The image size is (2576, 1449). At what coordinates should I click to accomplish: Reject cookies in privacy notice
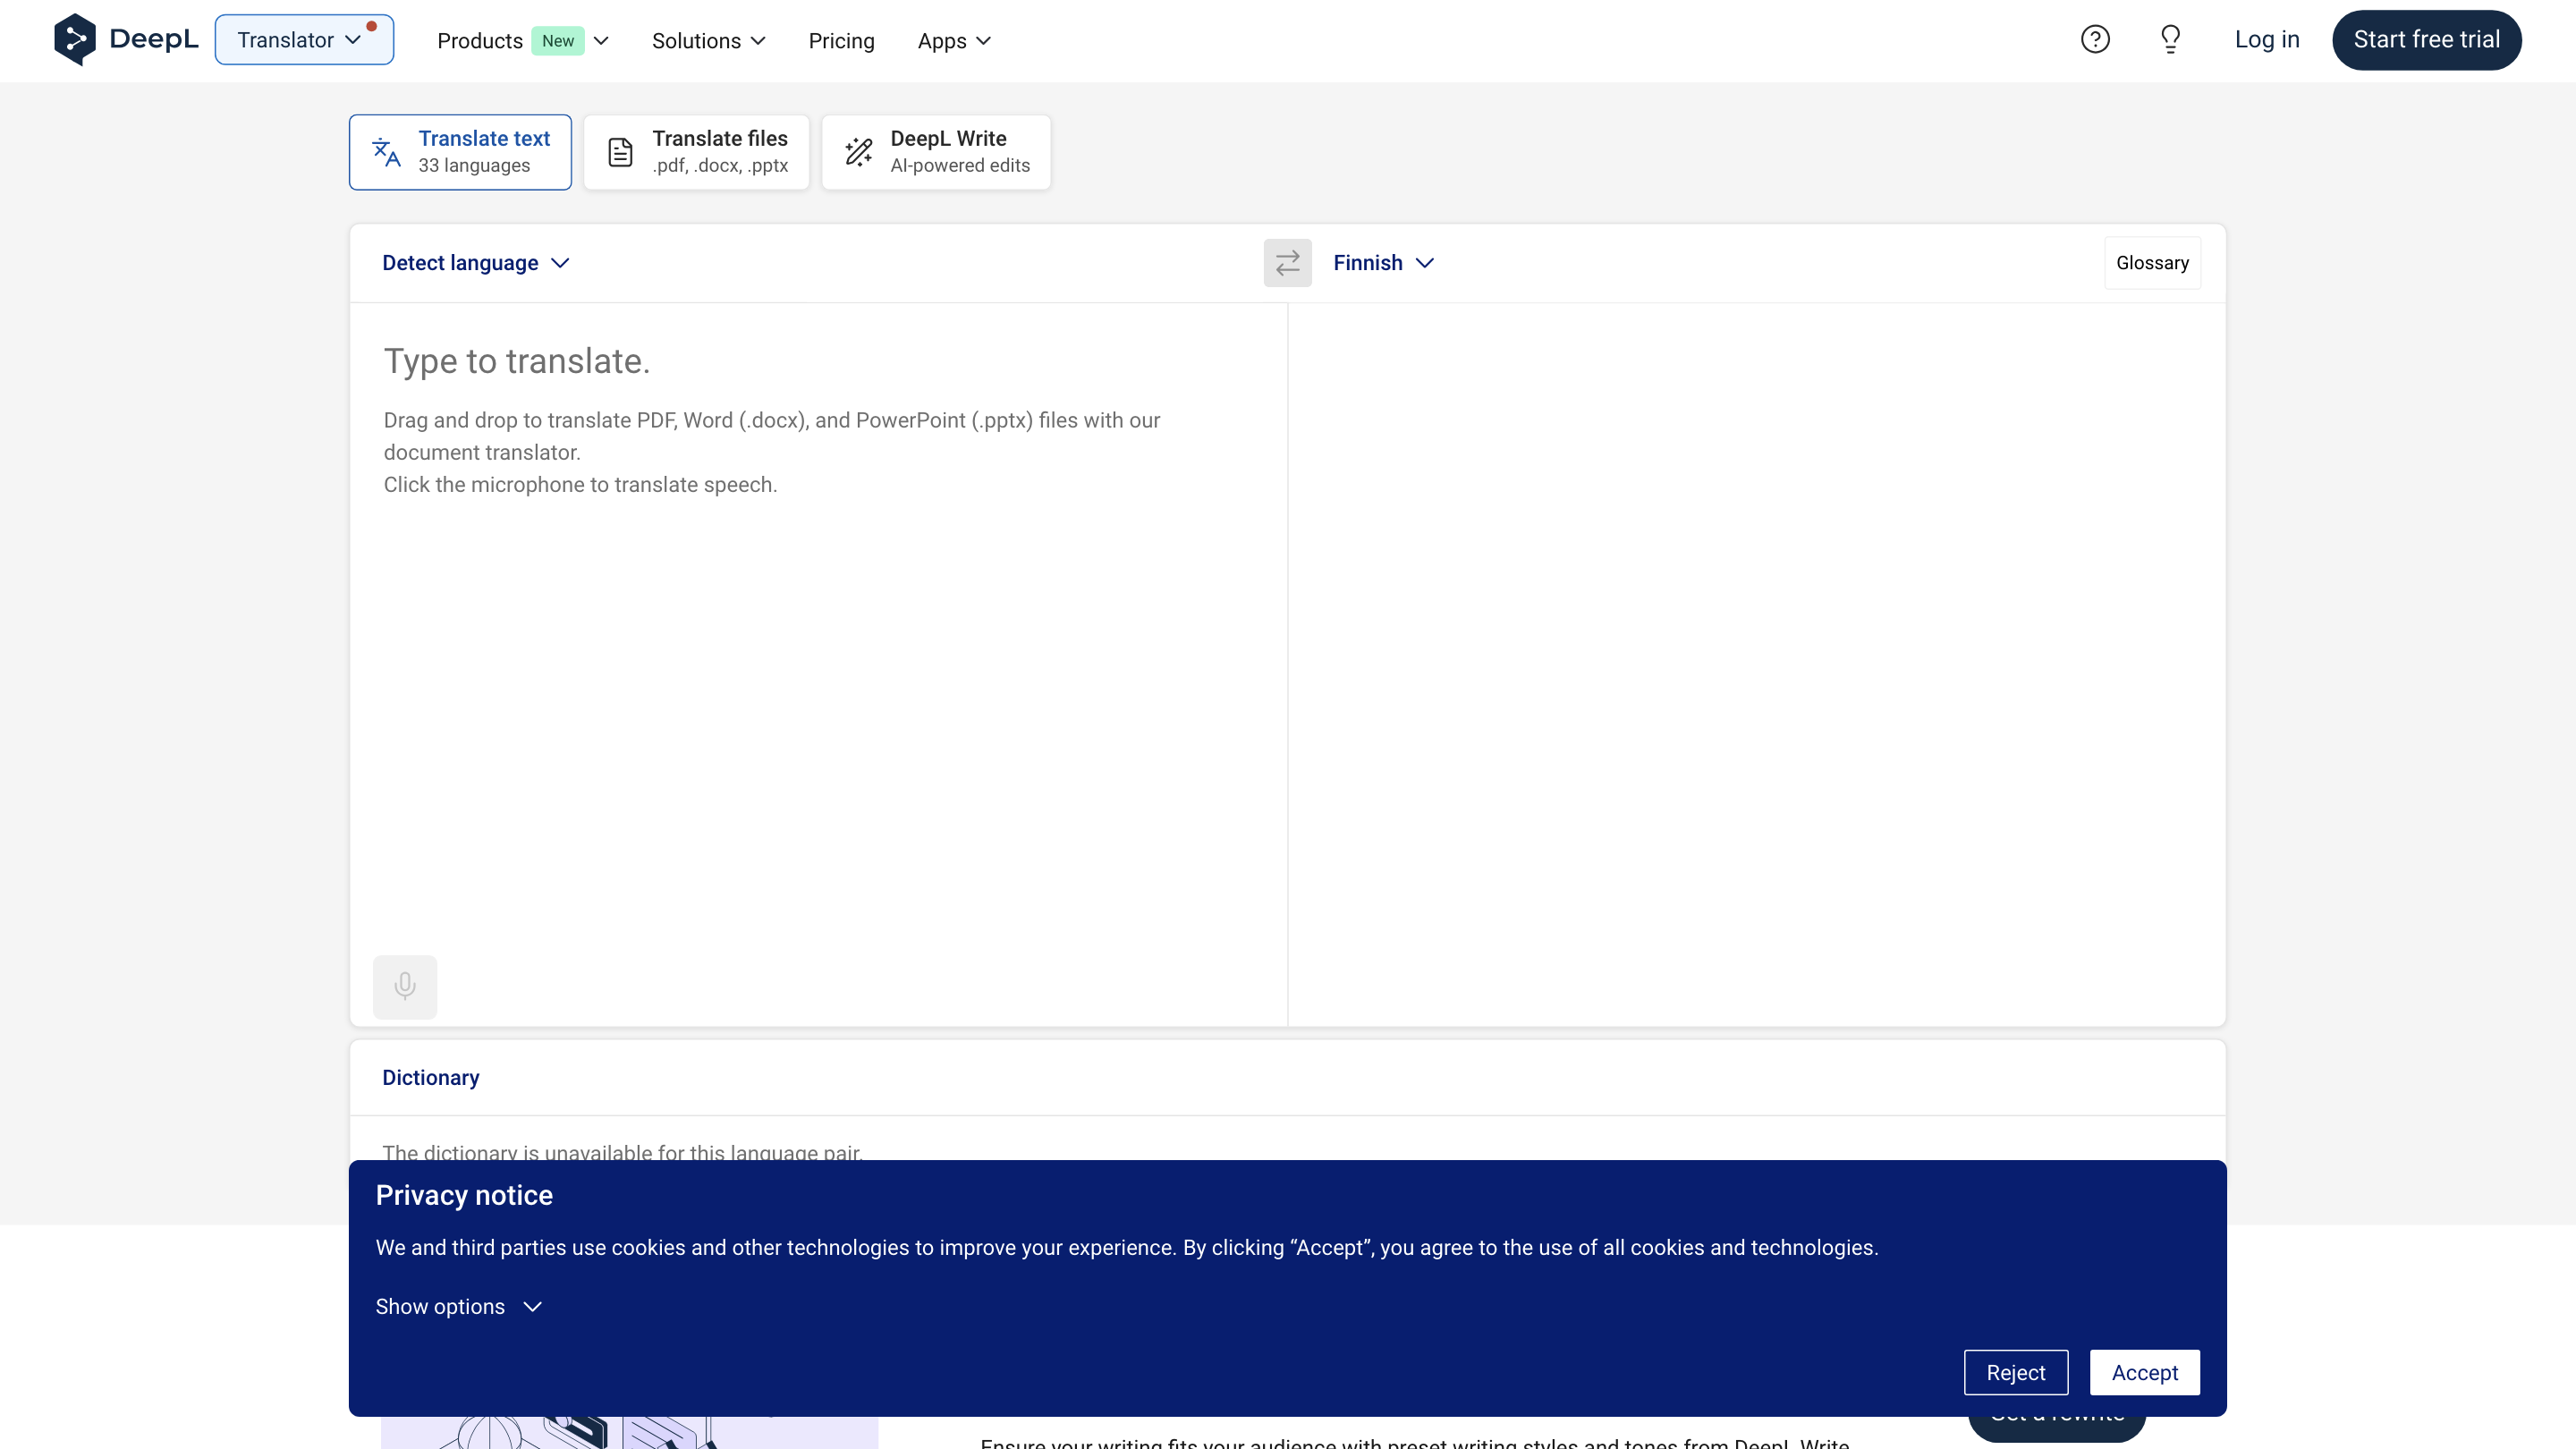click(x=2015, y=1372)
